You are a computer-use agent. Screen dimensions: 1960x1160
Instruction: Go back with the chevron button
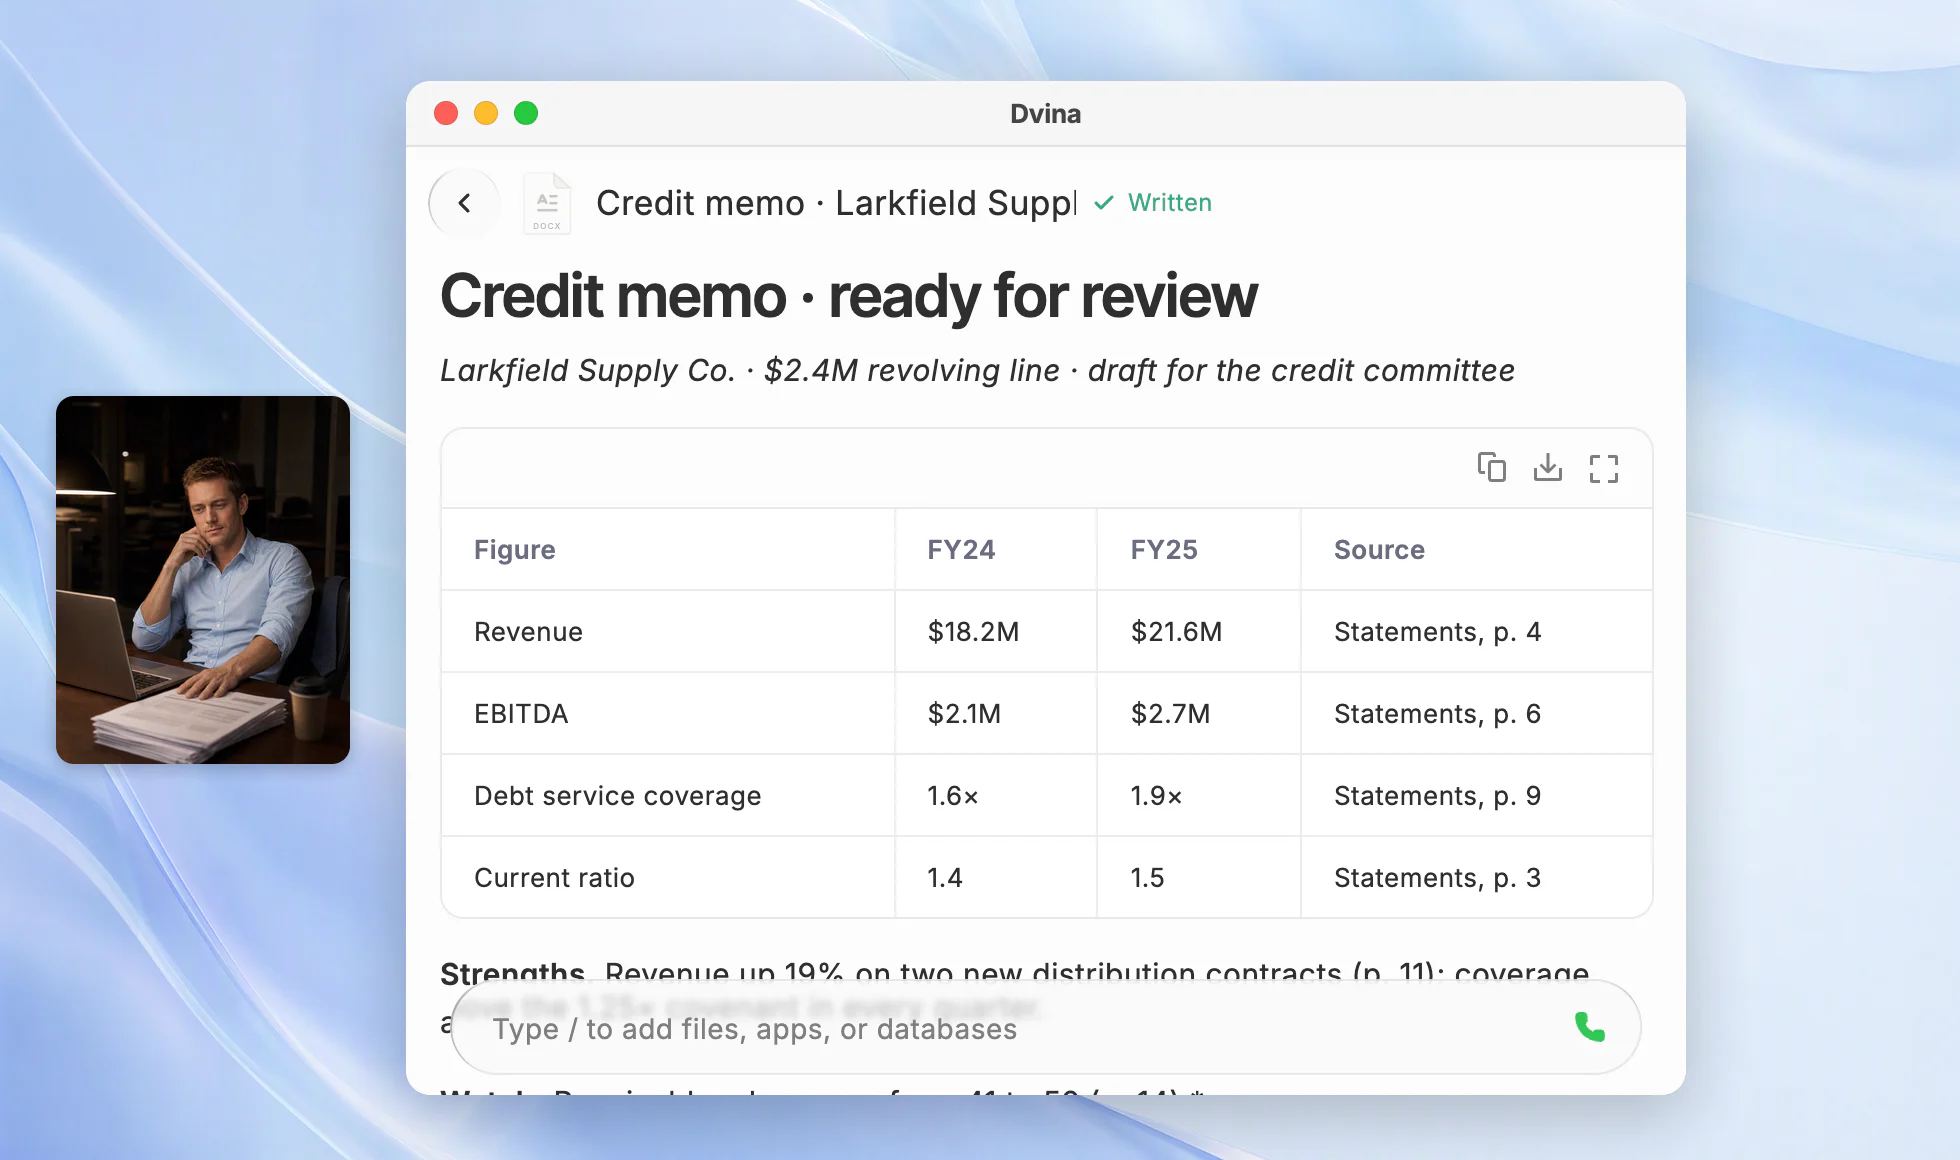coord(464,203)
